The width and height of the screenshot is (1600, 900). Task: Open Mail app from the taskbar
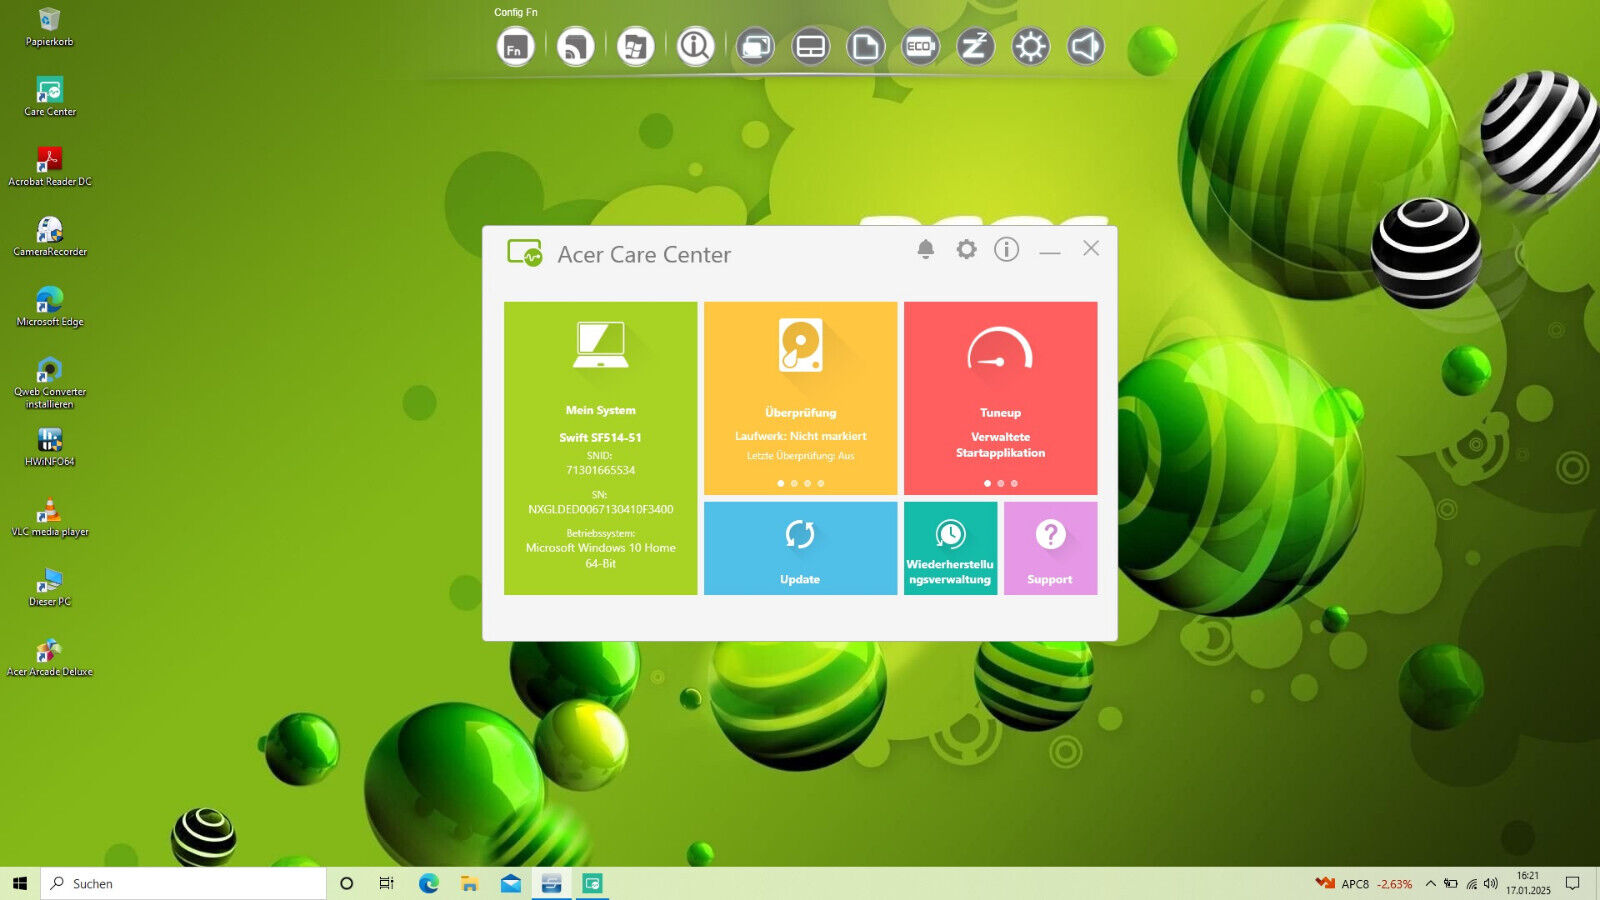tap(510, 883)
